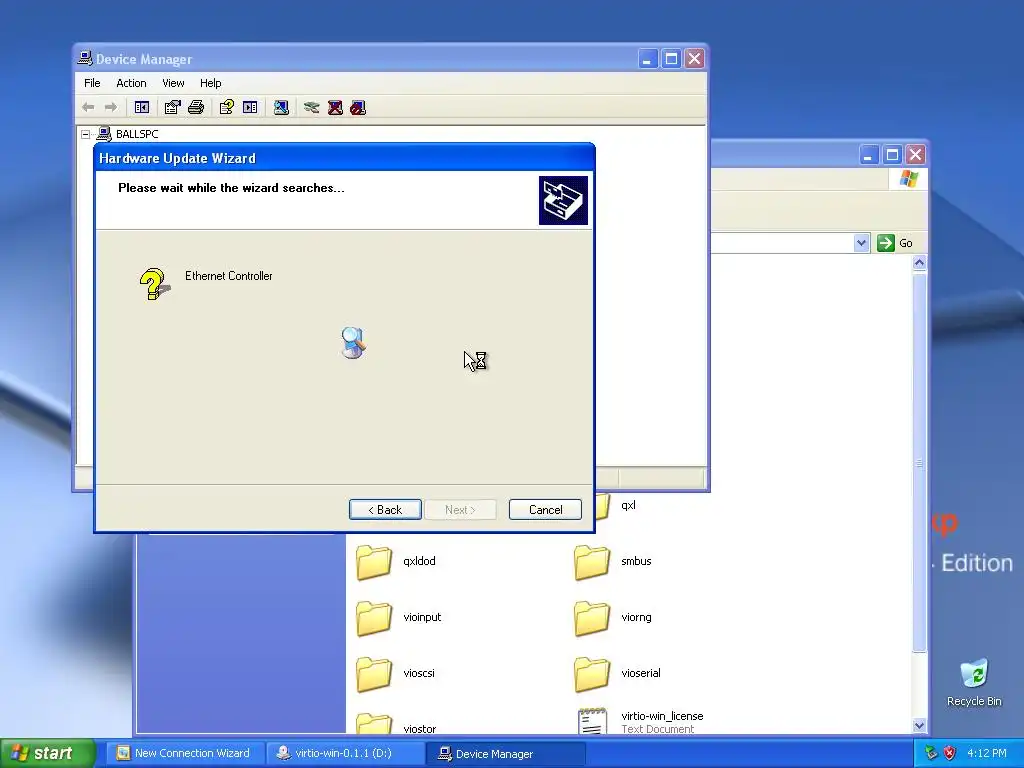Screen dimensions: 1024x768
Task: Click the network connection tray icon
Action: (x=931, y=753)
